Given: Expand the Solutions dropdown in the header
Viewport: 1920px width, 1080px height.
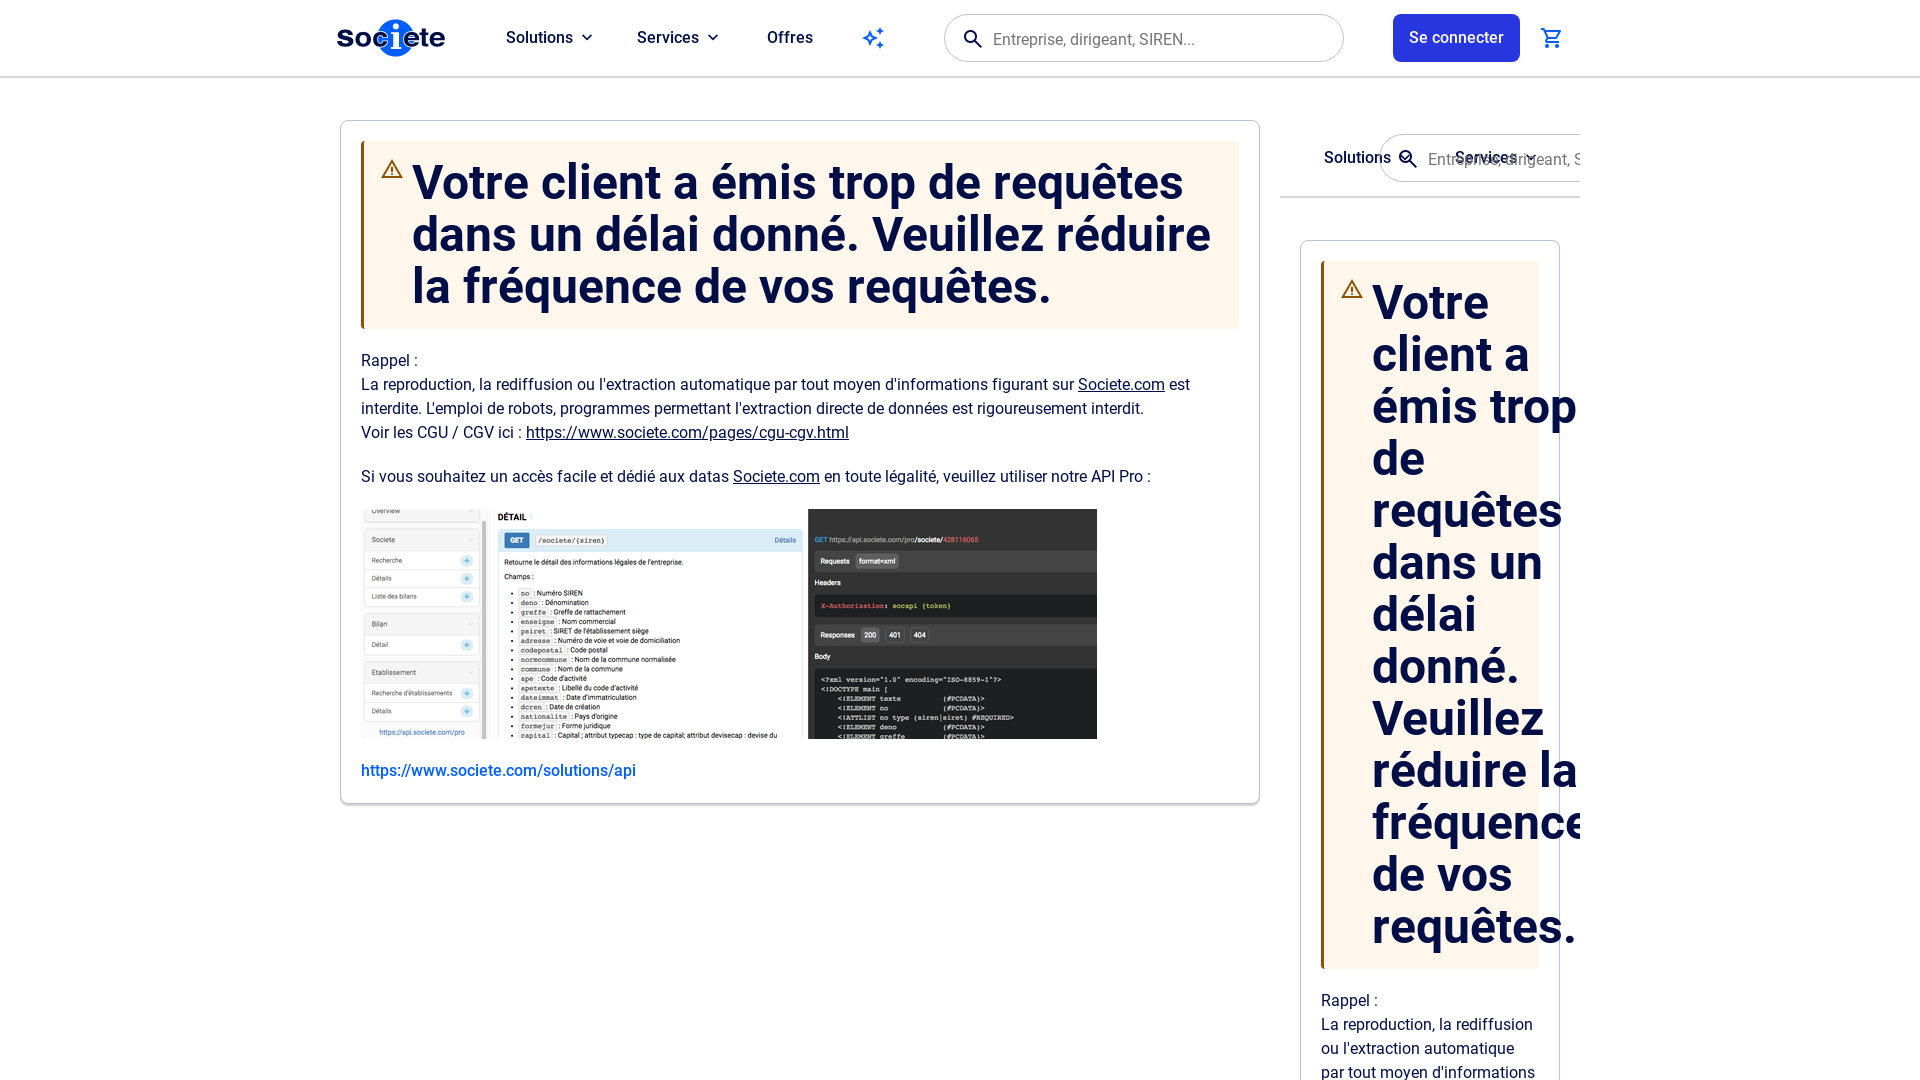Looking at the screenshot, I should 549,38.
